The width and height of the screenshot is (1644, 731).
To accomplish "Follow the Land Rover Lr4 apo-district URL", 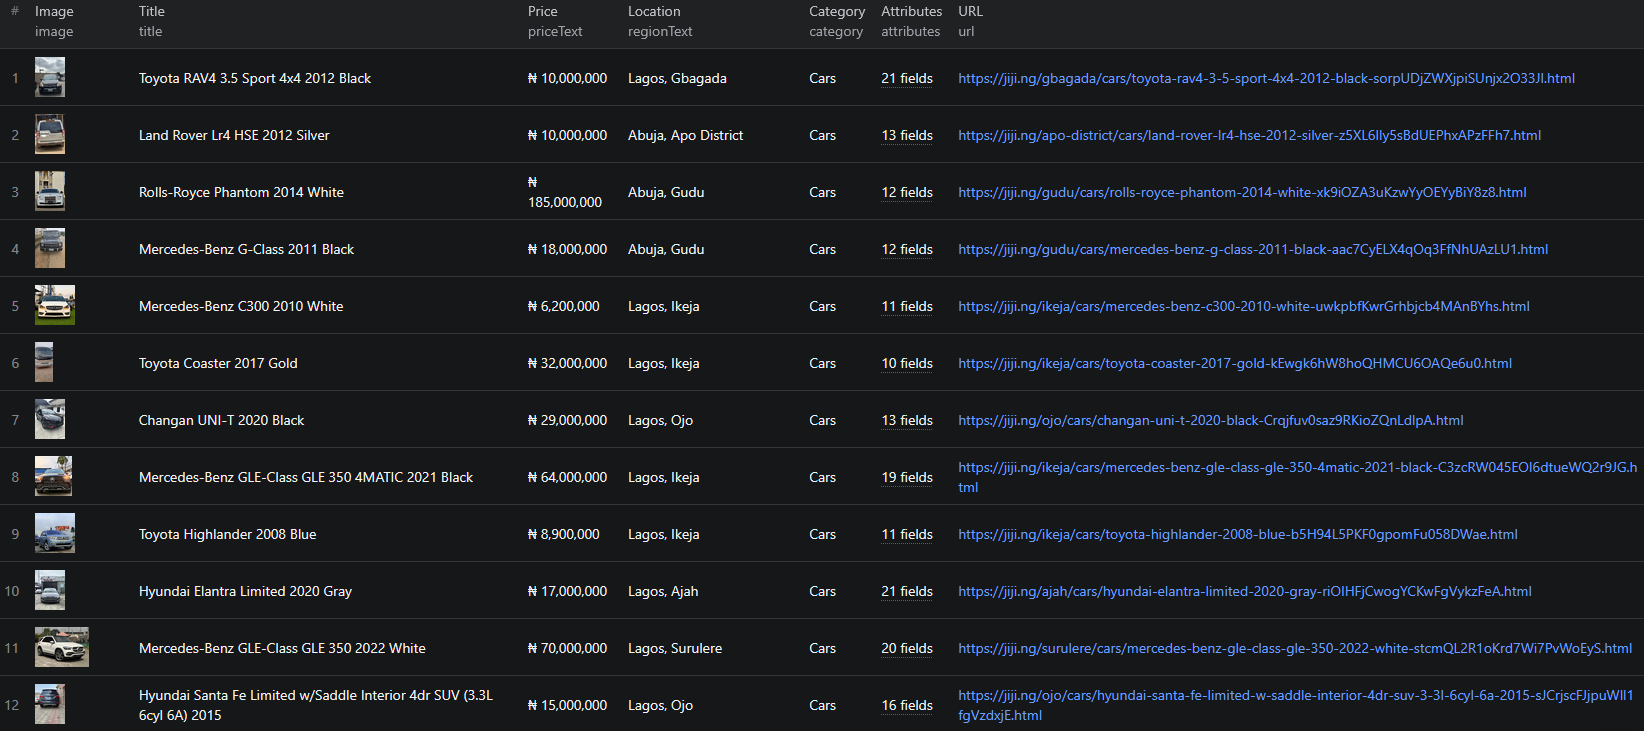I will click(x=1249, y=135).
